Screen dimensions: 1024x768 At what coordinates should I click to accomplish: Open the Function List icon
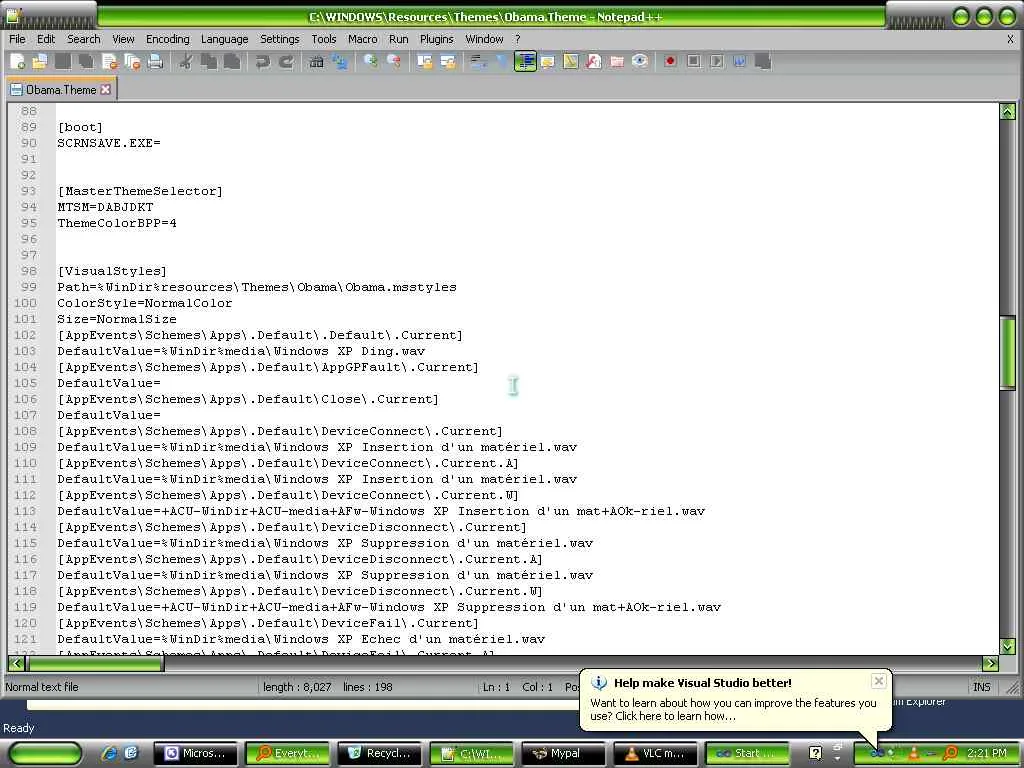[593, 61]
